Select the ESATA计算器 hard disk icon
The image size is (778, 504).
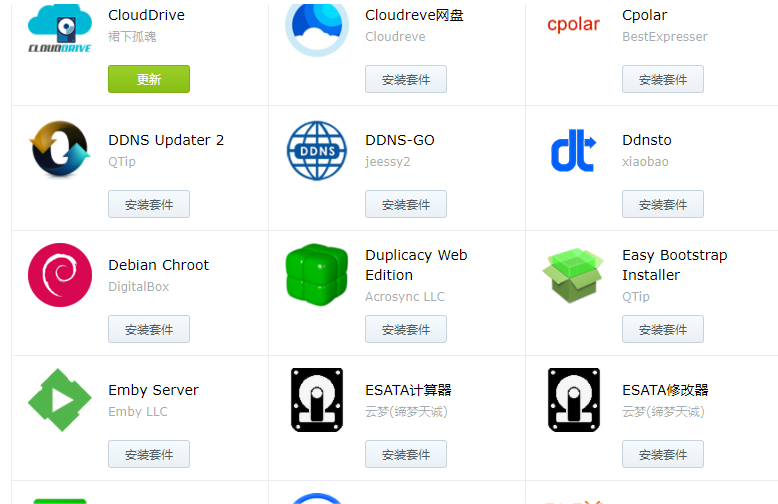pyautogui.click(x=317, y=400)
